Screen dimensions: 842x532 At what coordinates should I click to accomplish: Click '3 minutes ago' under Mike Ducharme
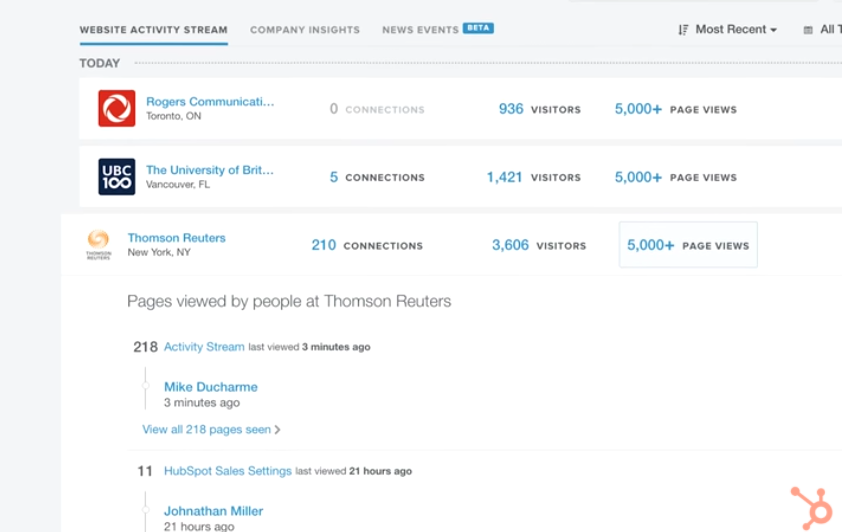click(x=202, y=403)
